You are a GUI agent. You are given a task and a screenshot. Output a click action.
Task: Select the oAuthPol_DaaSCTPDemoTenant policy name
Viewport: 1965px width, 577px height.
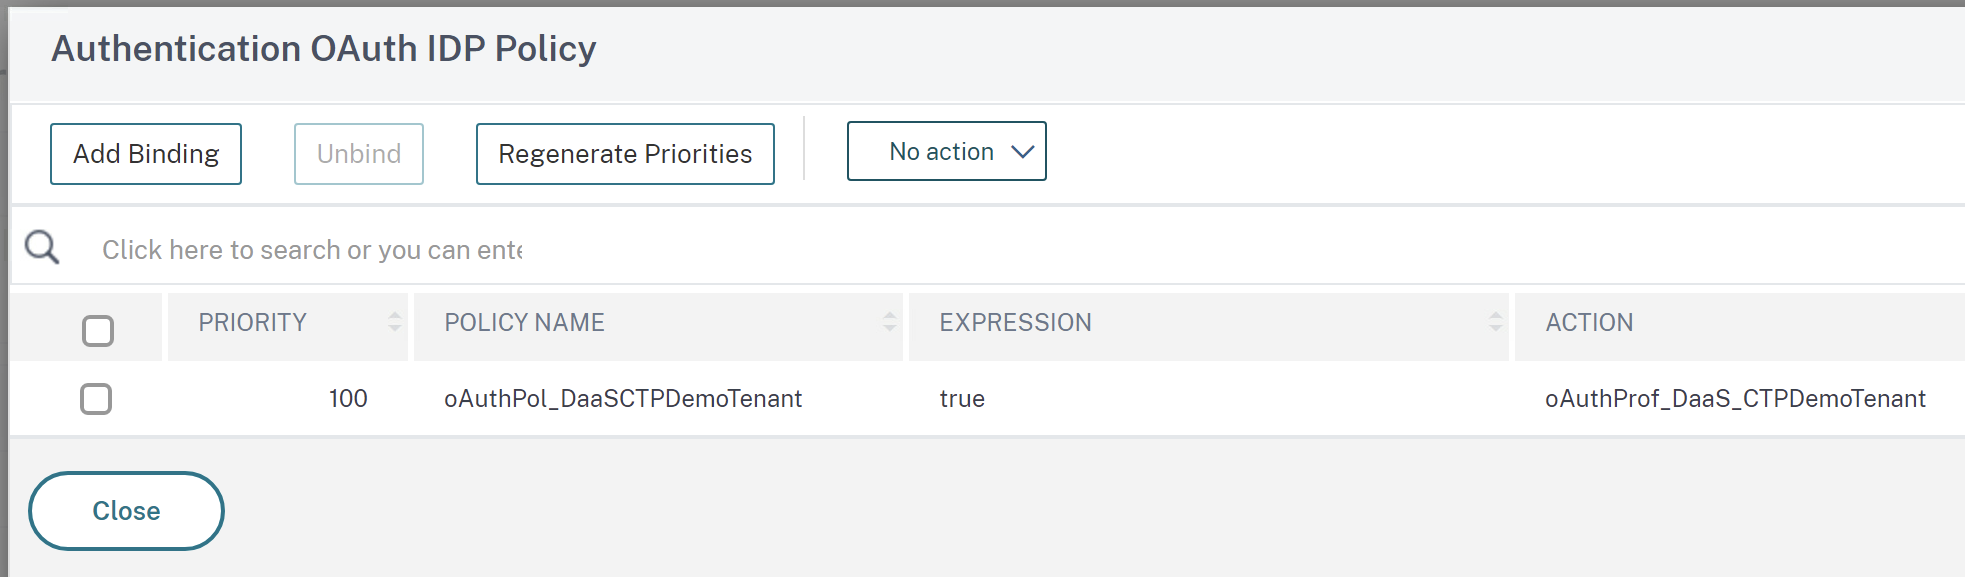click(x=623, y=398)
